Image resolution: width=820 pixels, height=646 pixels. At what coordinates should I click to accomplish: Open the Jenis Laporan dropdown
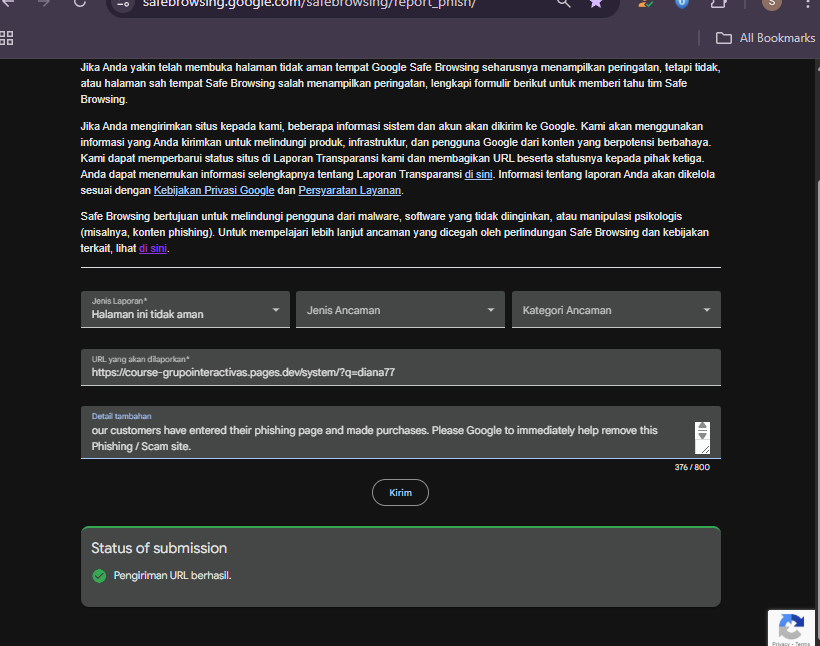click(185, 310)
